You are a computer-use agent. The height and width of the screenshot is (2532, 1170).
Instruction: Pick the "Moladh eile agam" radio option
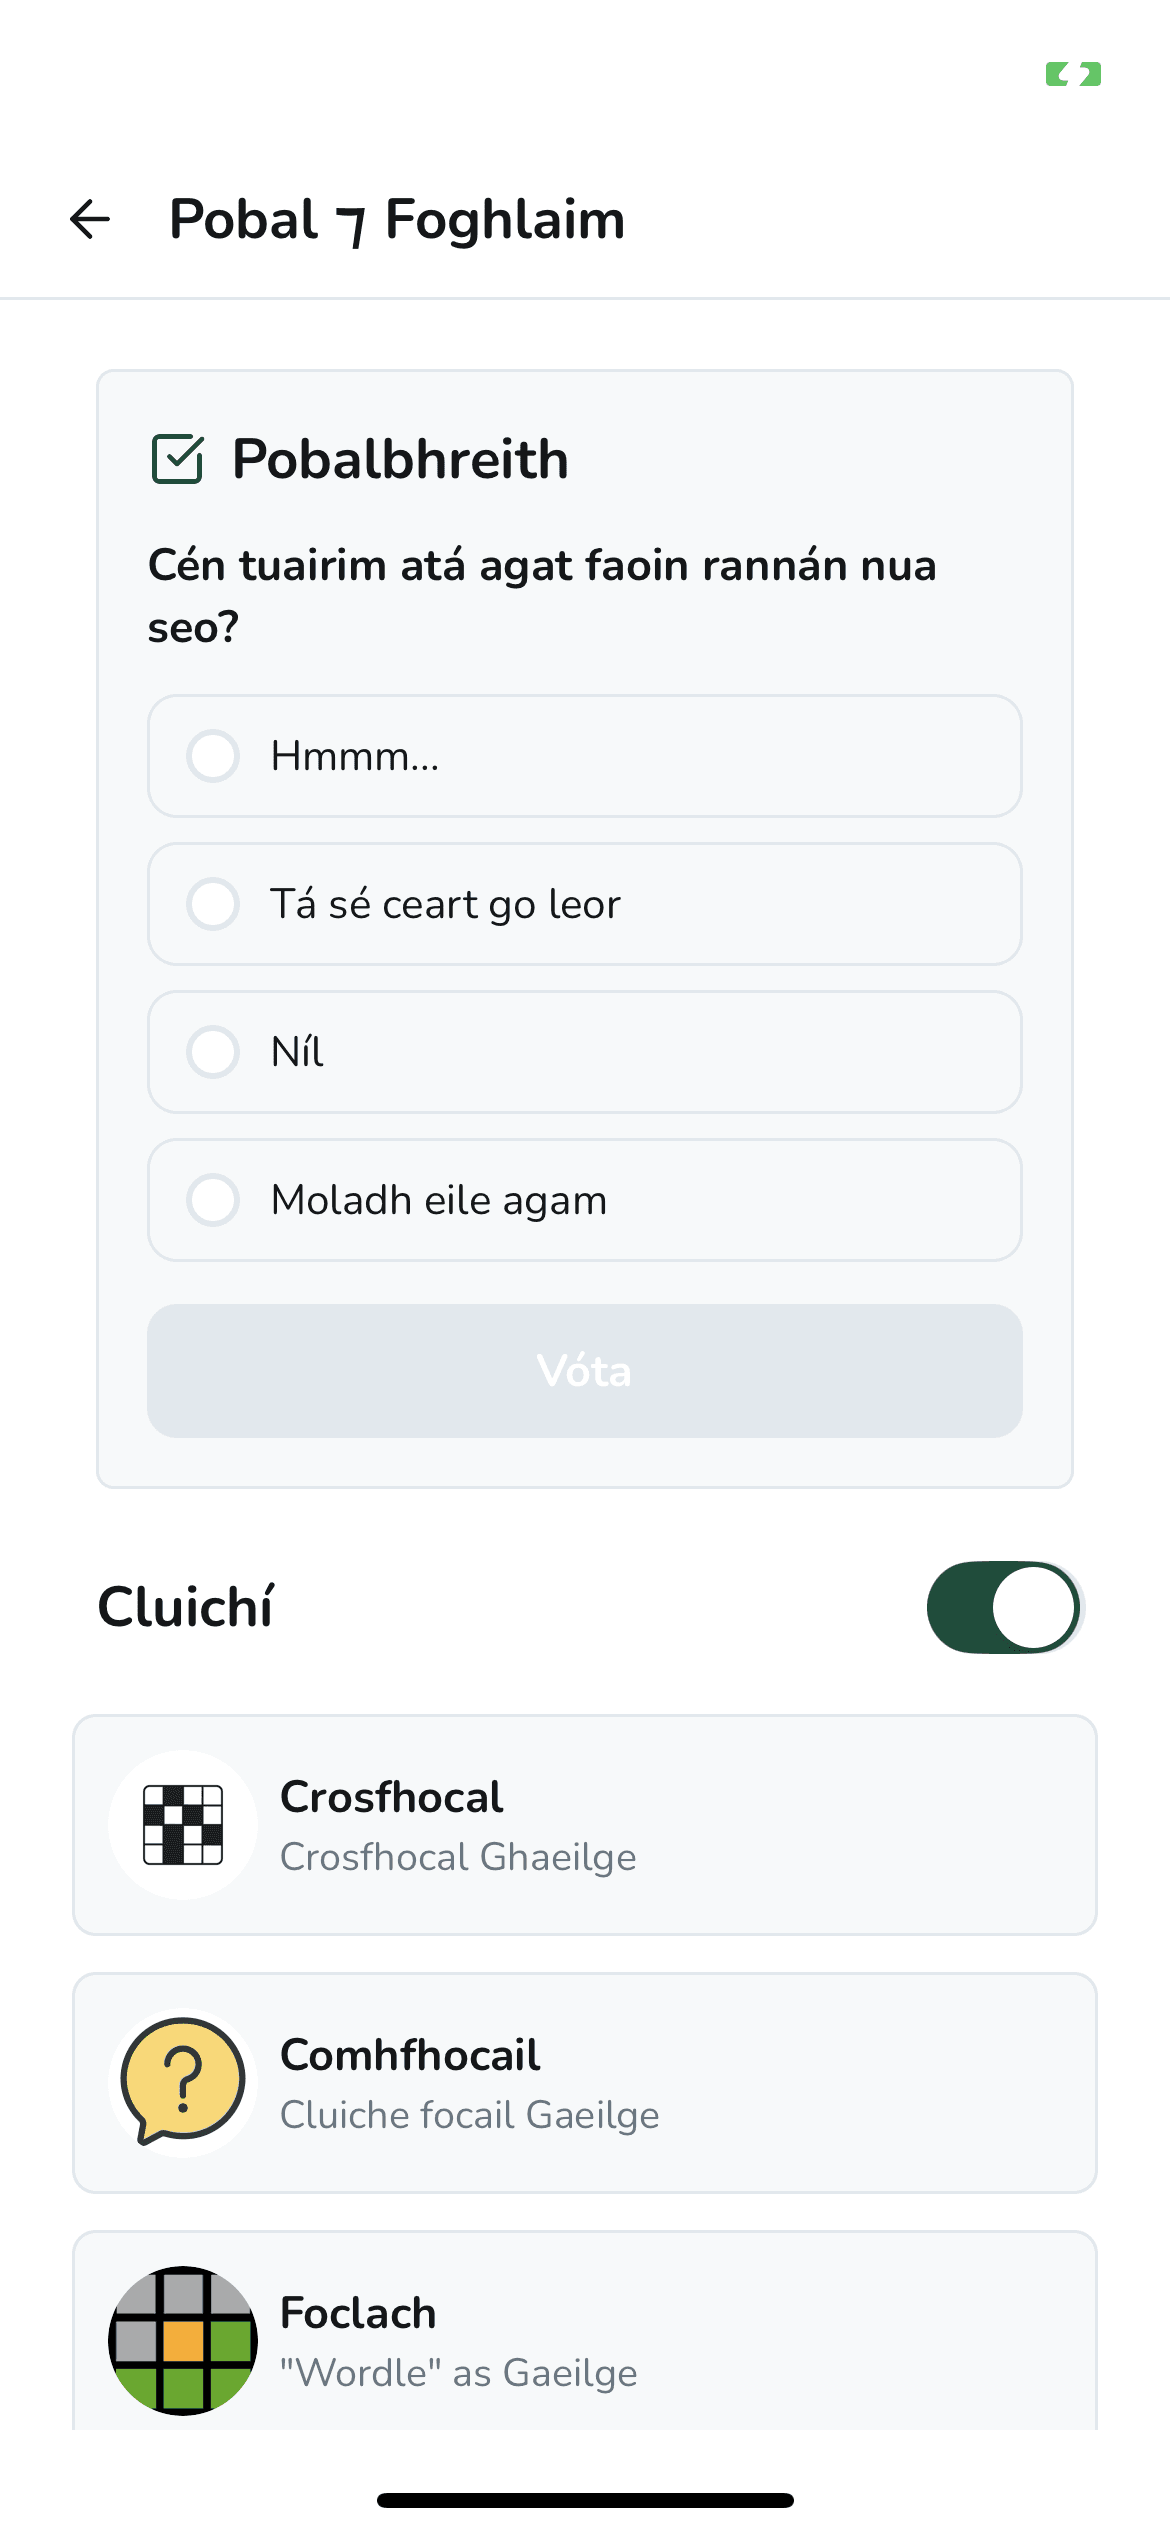[213, 1200]
